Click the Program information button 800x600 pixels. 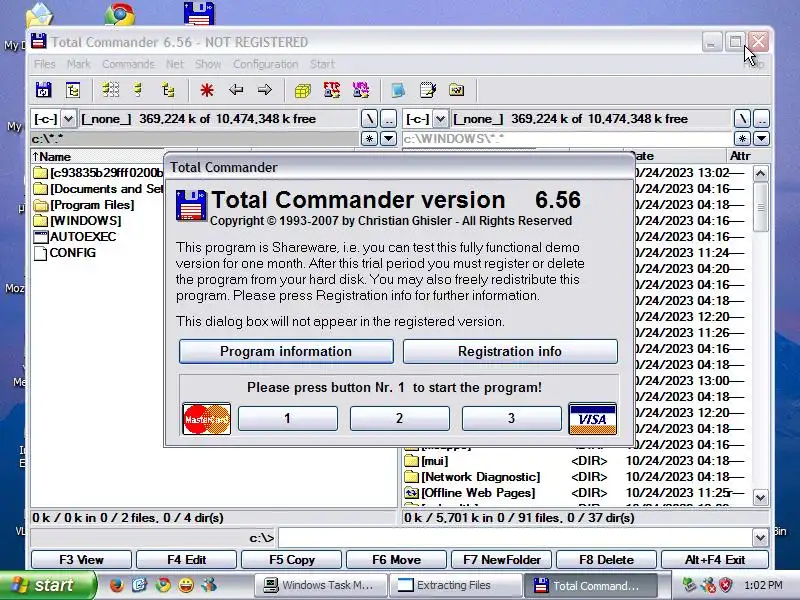click(x=286, y=352)
